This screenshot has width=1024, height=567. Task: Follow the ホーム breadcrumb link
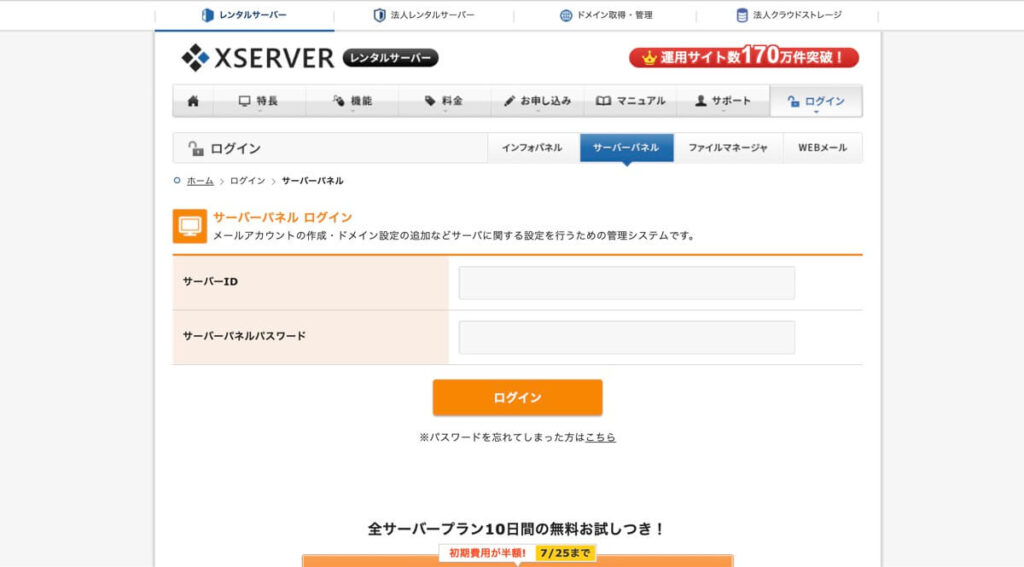pos(200,181)
